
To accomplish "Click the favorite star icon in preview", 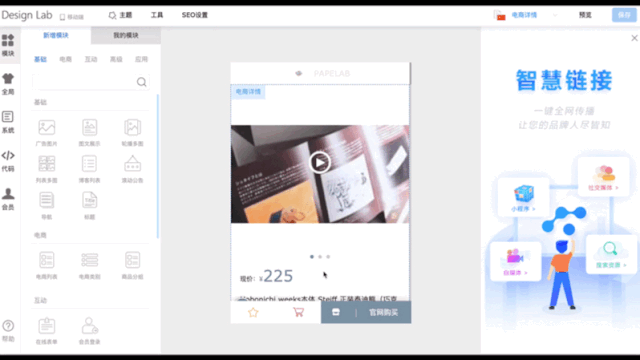I will click(x=253, y=312).
